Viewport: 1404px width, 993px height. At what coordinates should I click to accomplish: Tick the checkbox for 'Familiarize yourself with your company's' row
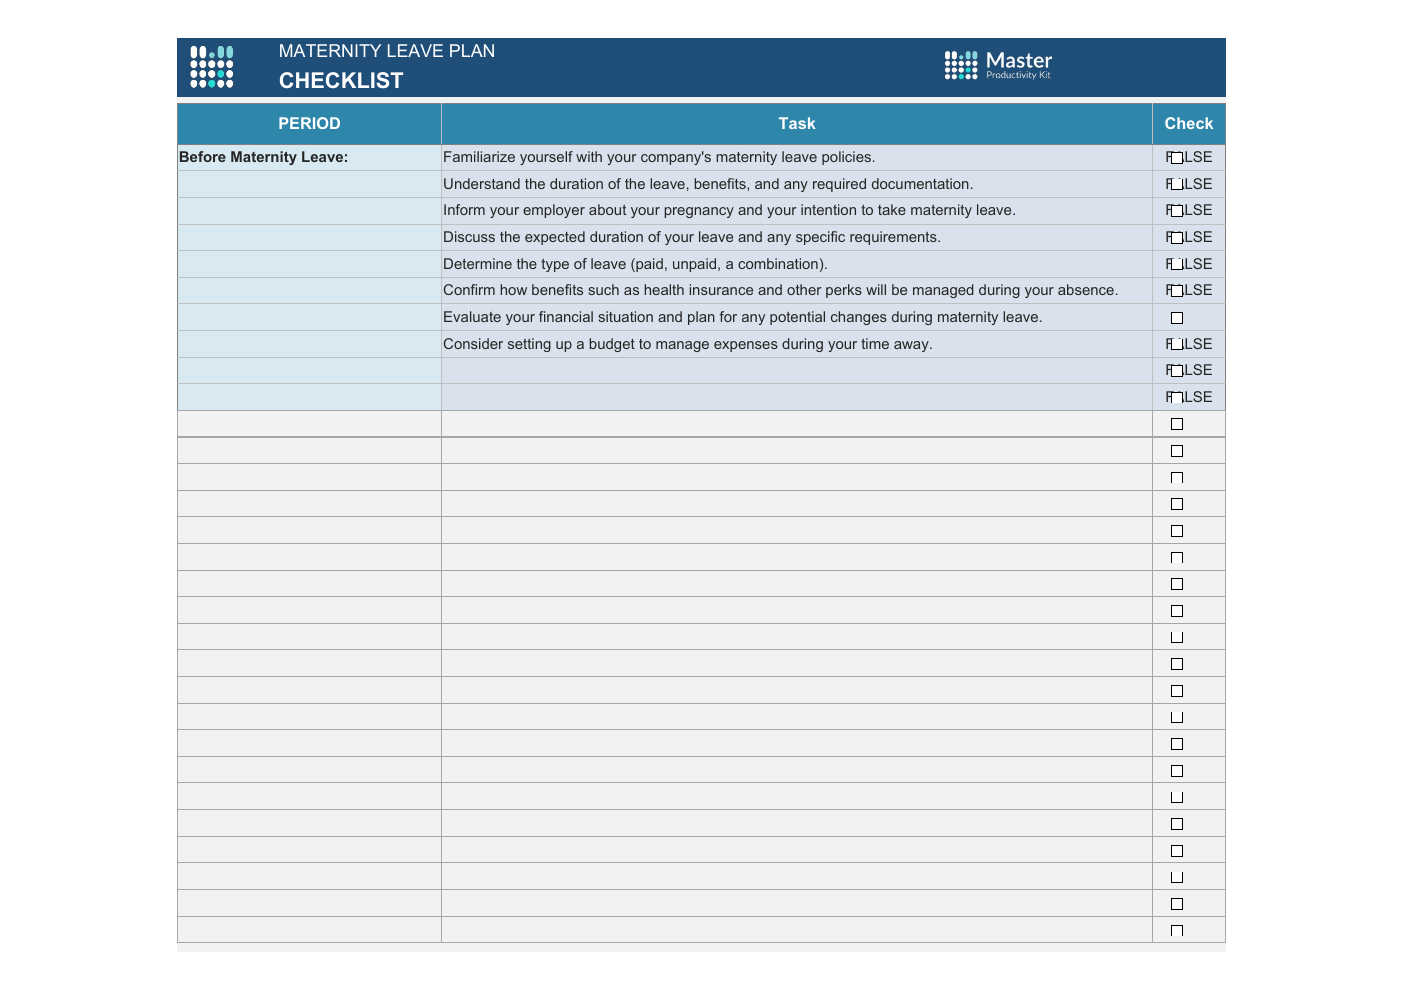point(1177,158)
